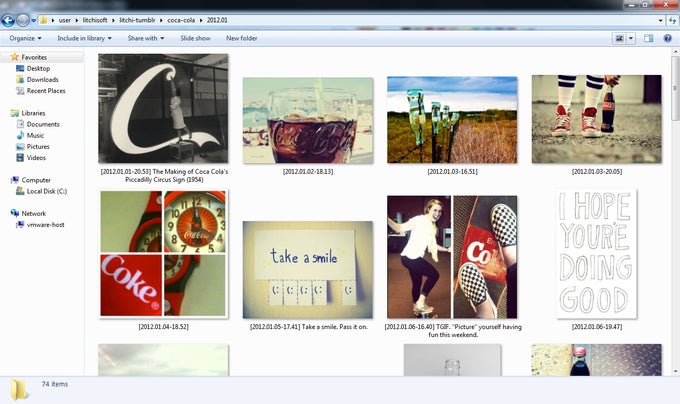Select 'litchi-tumblr' in the address breadcrumb
This screenshot has width=680, height=404.
pos(137,20)
